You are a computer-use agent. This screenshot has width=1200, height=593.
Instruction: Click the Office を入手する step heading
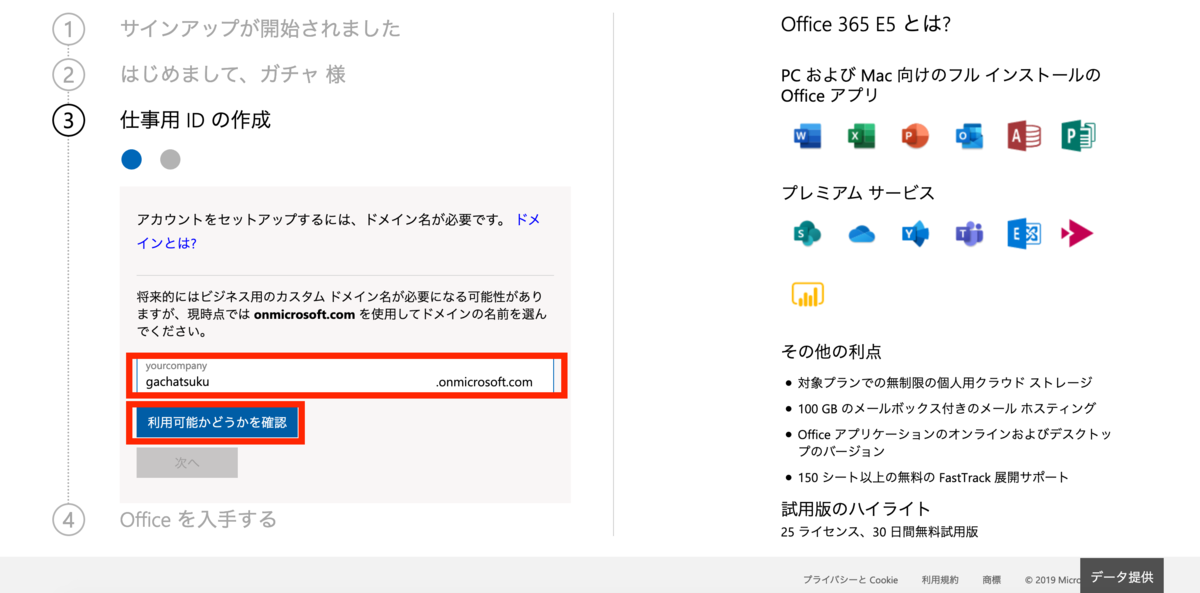click(198, 519)
